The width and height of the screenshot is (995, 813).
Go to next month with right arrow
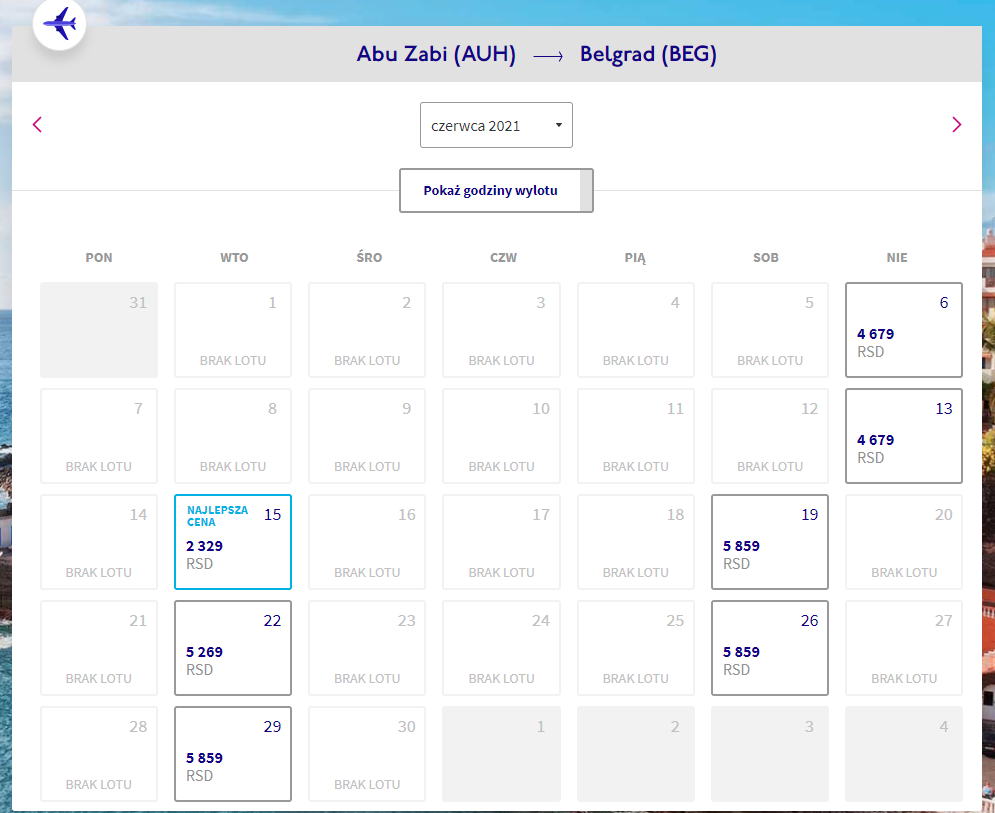coord(956,124)
